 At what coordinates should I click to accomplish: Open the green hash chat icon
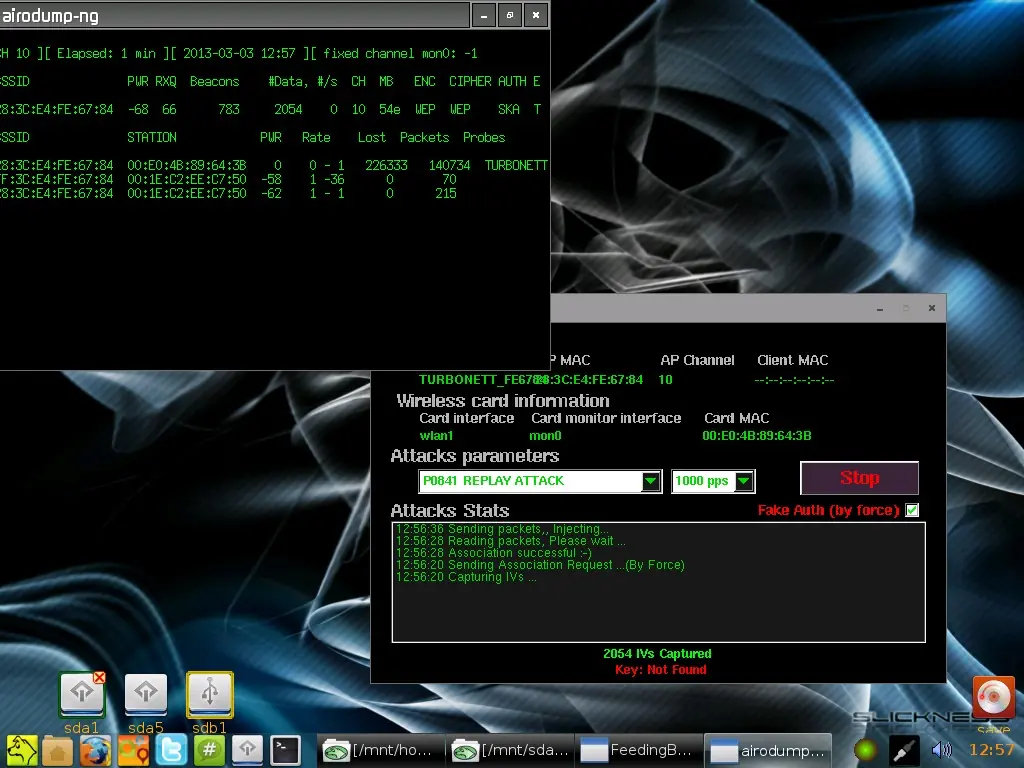(x=209, y=750)
